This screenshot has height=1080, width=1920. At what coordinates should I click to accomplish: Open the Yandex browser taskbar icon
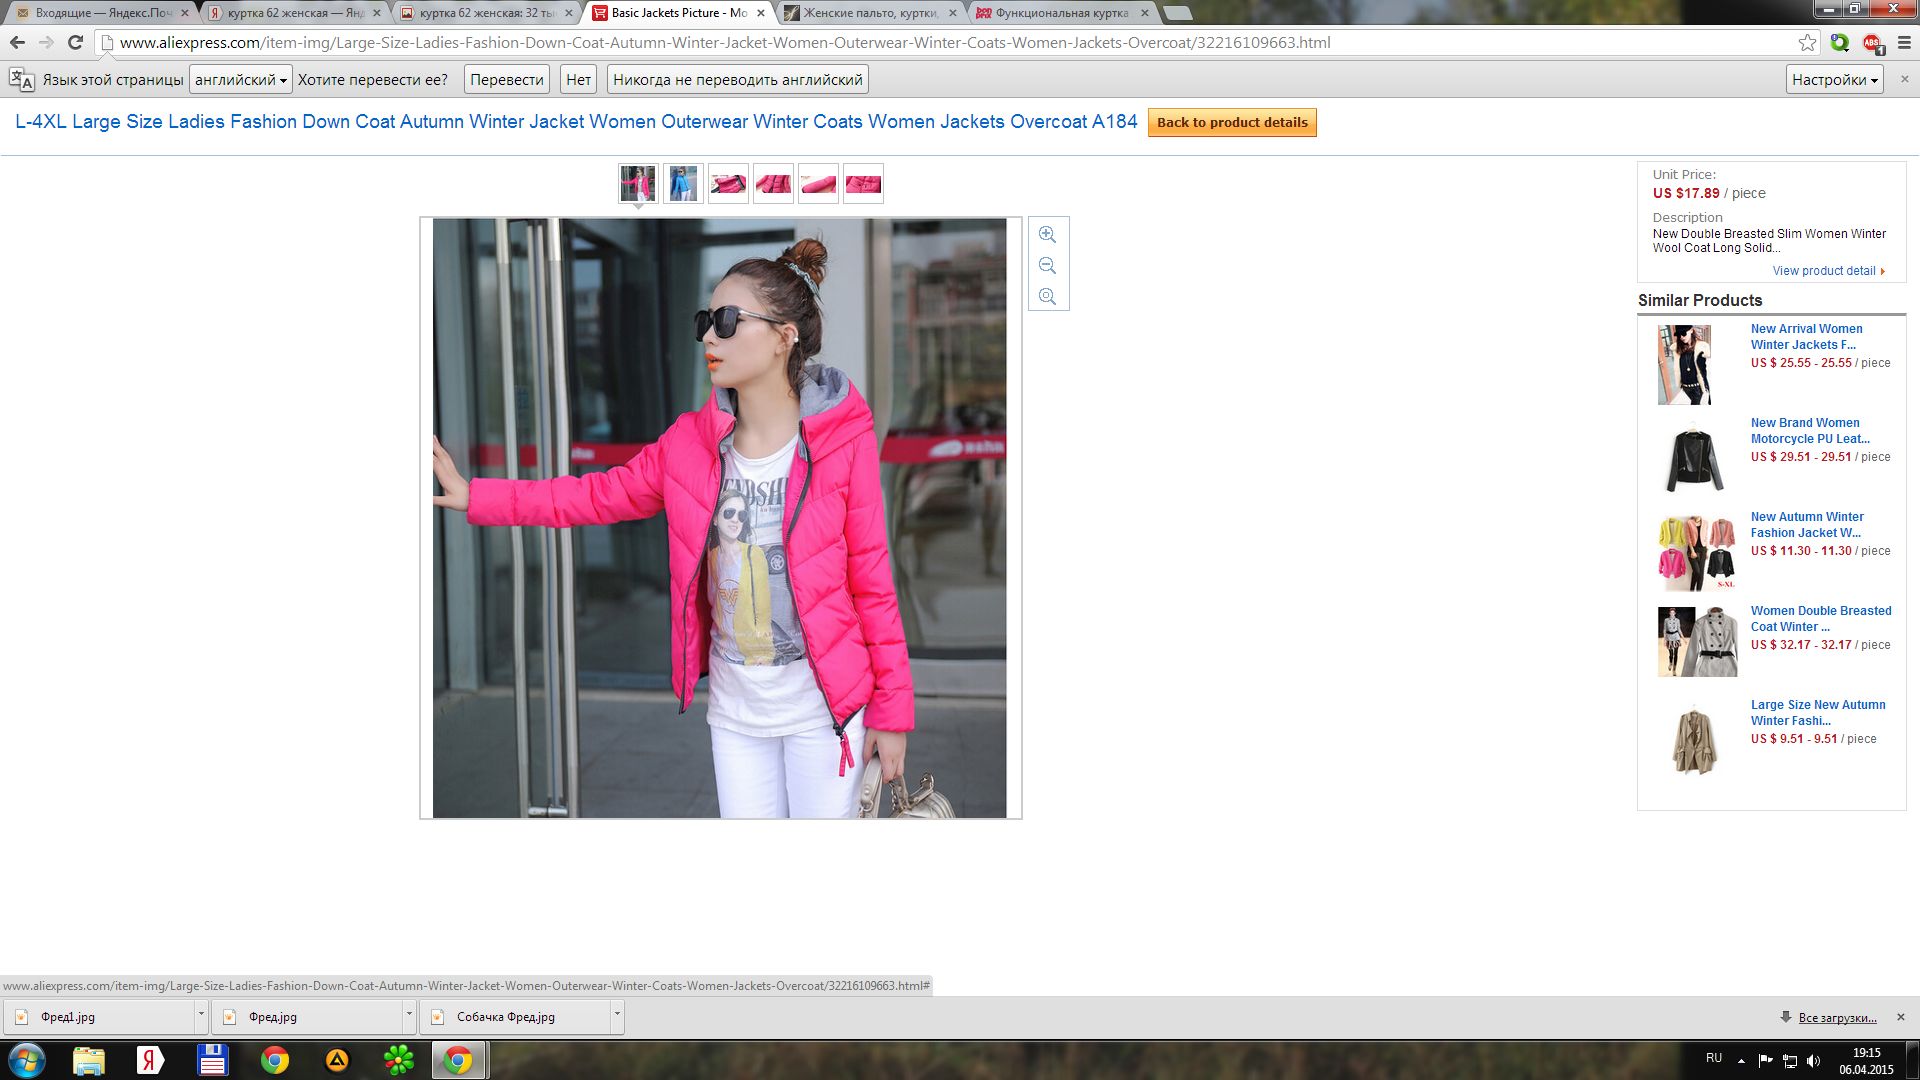[150, 1060]
